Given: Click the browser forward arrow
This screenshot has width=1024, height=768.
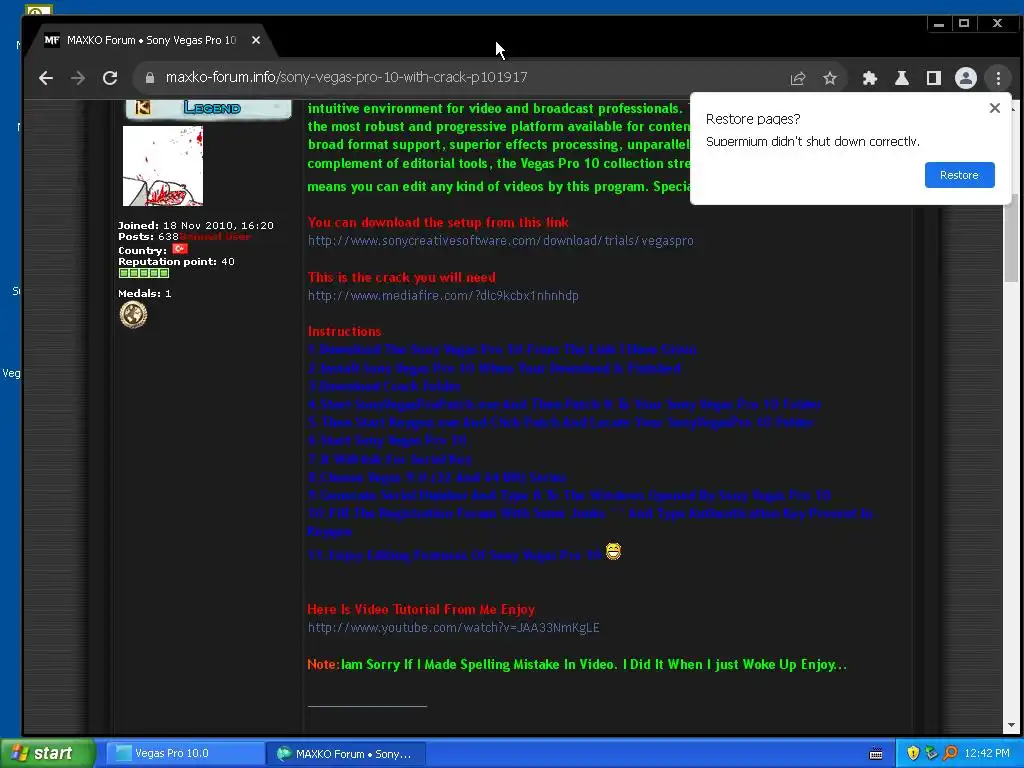Looking at the screenshot, I should pos(78,78).
